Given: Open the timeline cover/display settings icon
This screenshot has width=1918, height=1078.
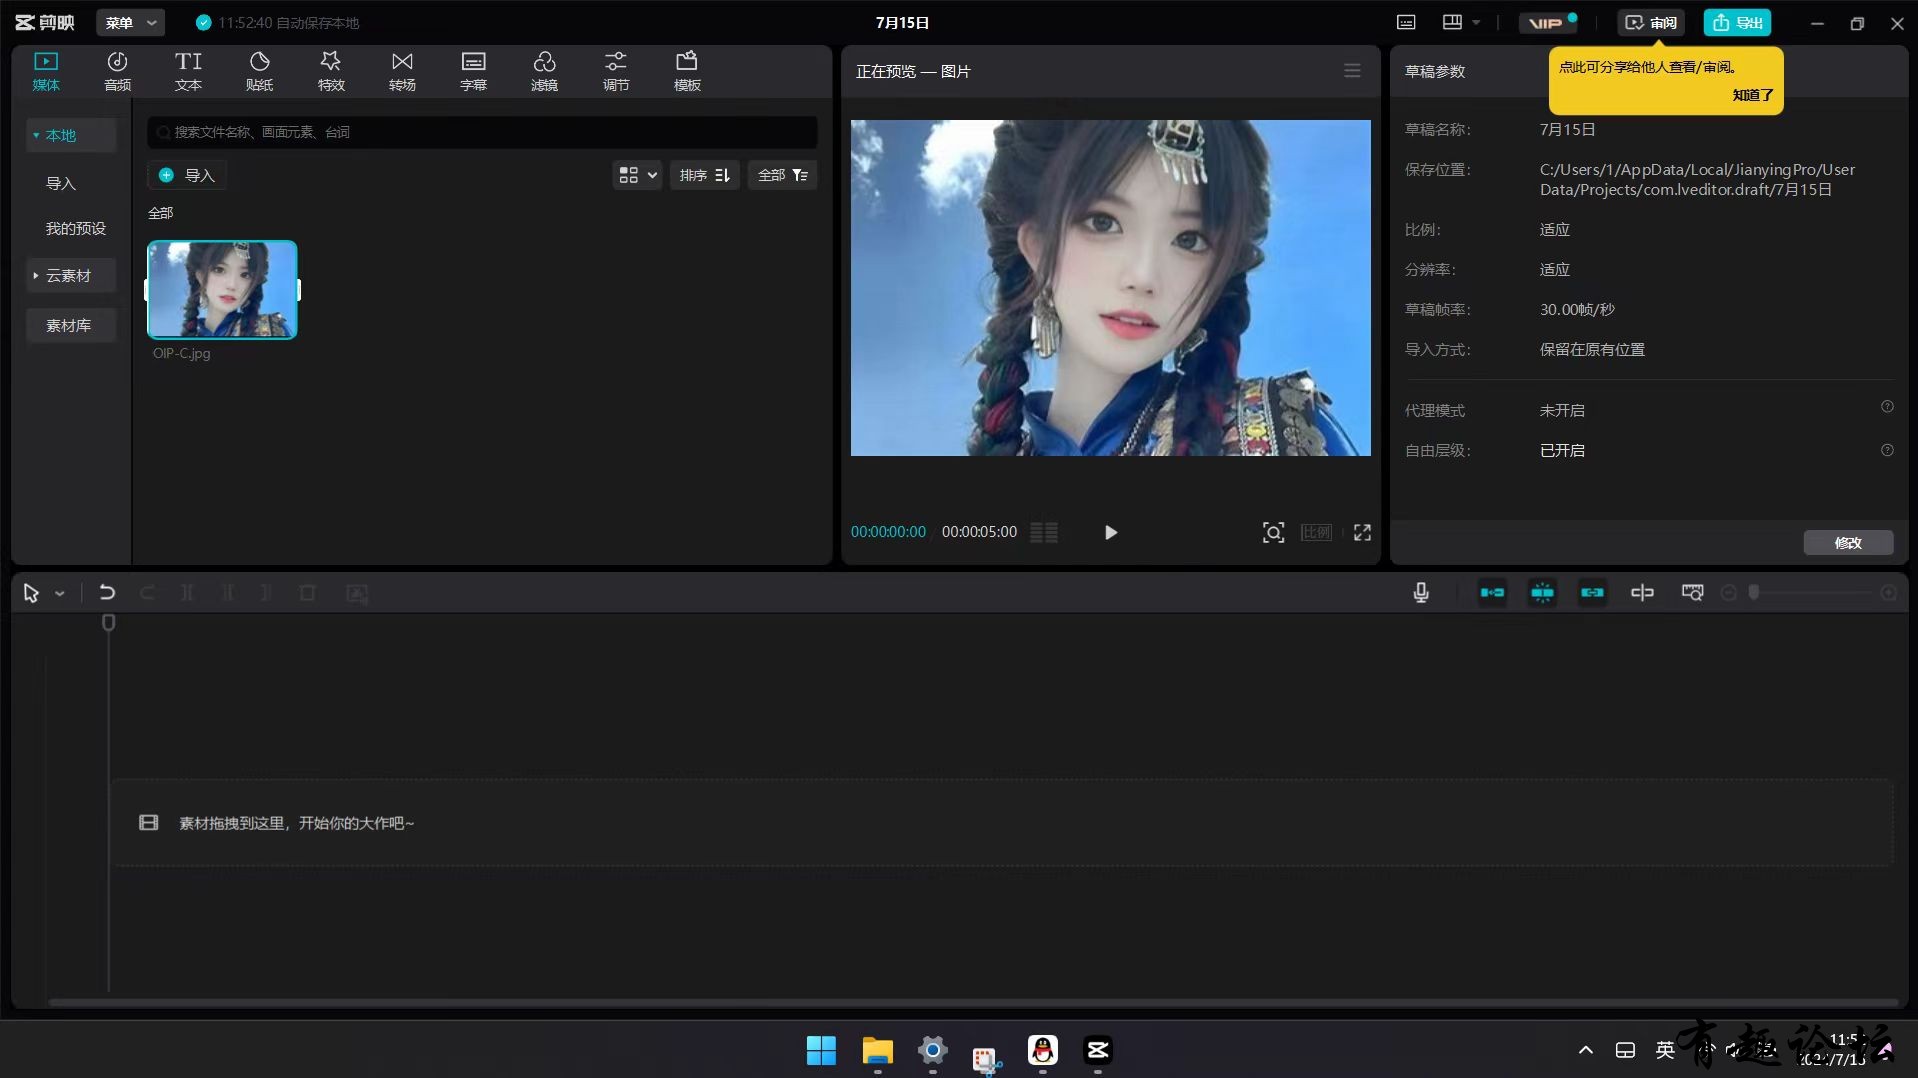Looking at the screenshot, I should point(1692,593).
